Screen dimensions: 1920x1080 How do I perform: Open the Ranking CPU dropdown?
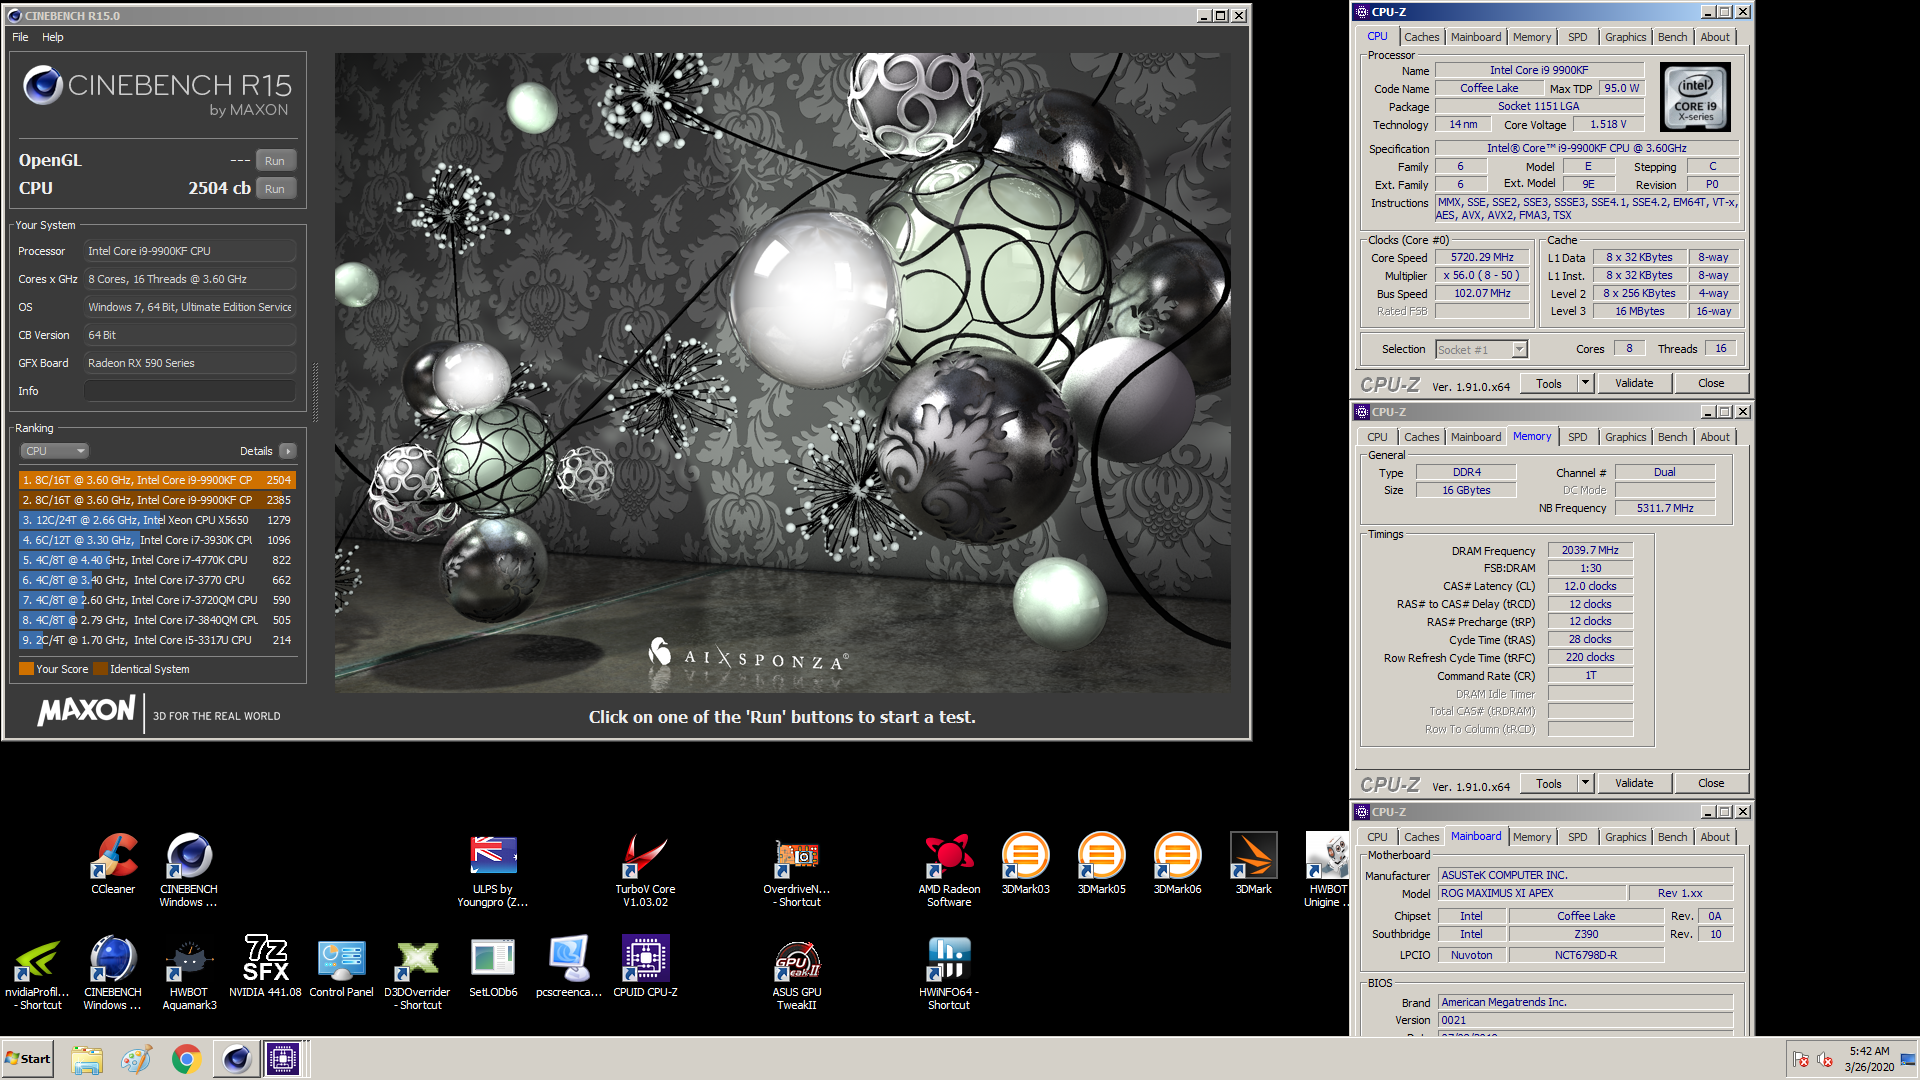tap(54, 451)
